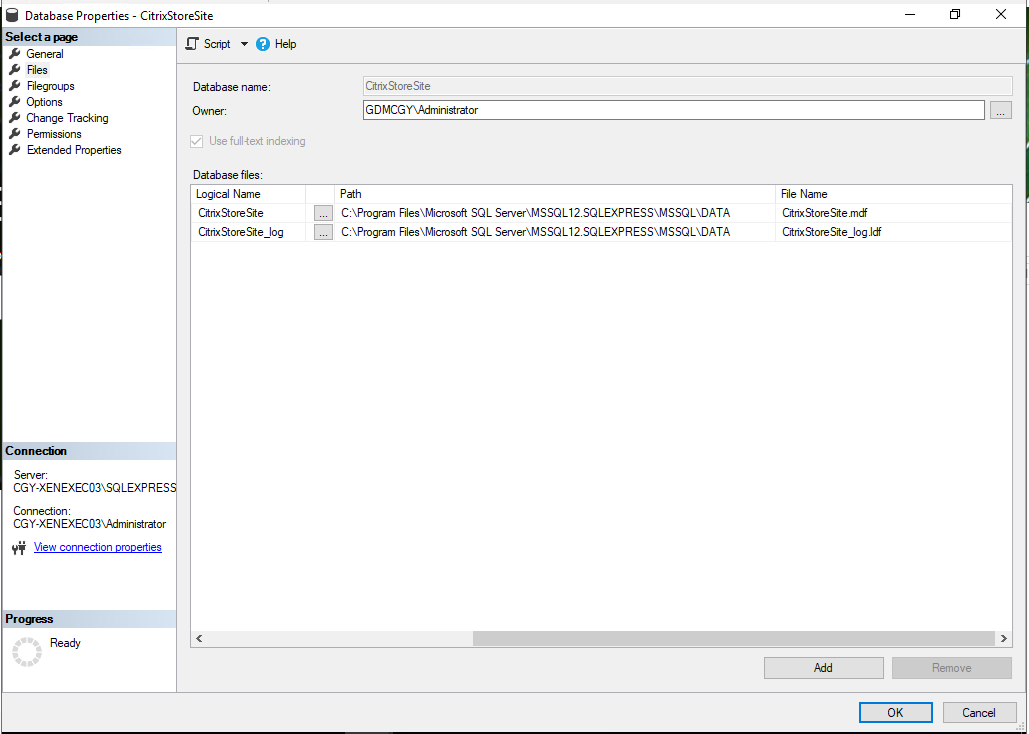The width and height of the screenshot is (1029, 734).
Task: Click the path cell of CitrixStoreSite.mdf
Action: (555, 213)
